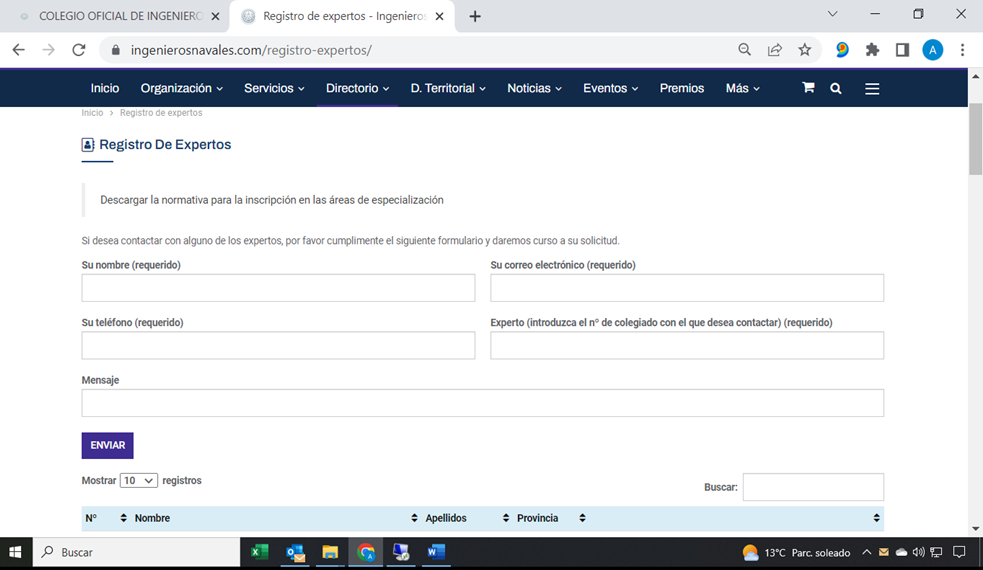Image resolution: width=983 pixels, height=570 pixels.
Task: Open weather widget in taskbar
Action: click(x=796, y=552)
